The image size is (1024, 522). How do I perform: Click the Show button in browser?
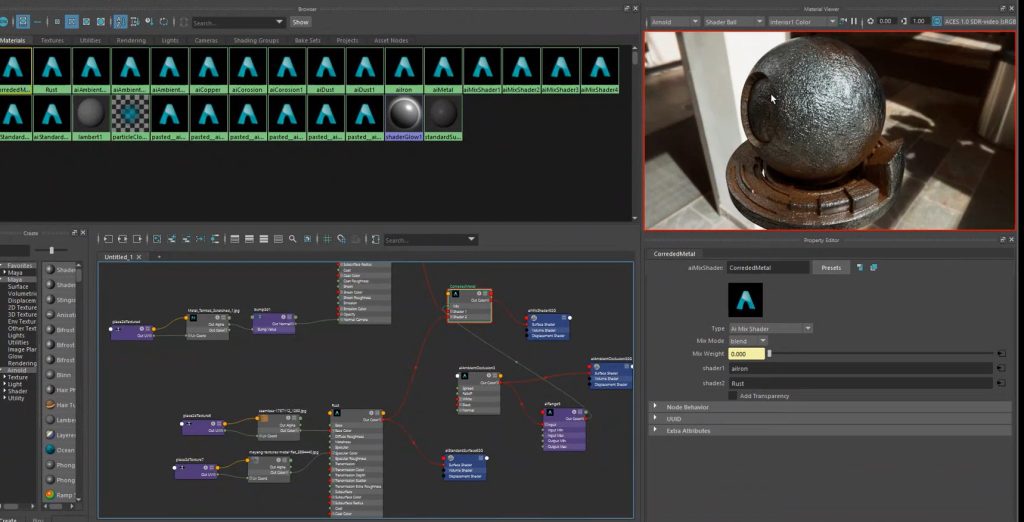tap(300, 22)
